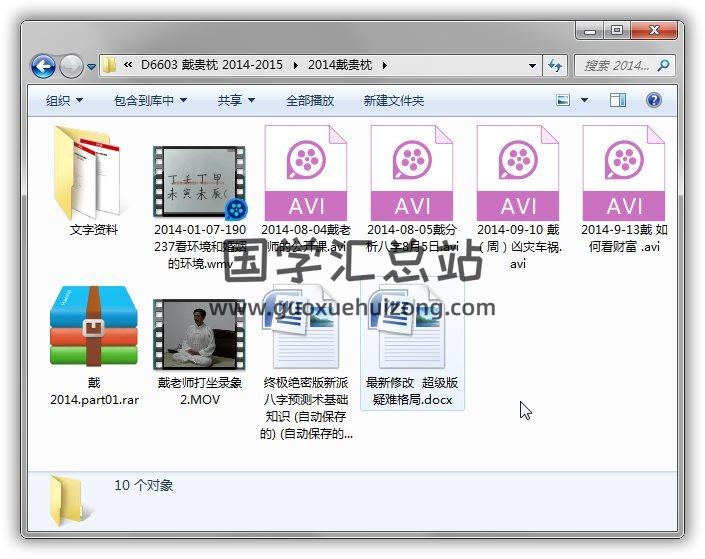Open the help question mark icon

coord(654,100)
